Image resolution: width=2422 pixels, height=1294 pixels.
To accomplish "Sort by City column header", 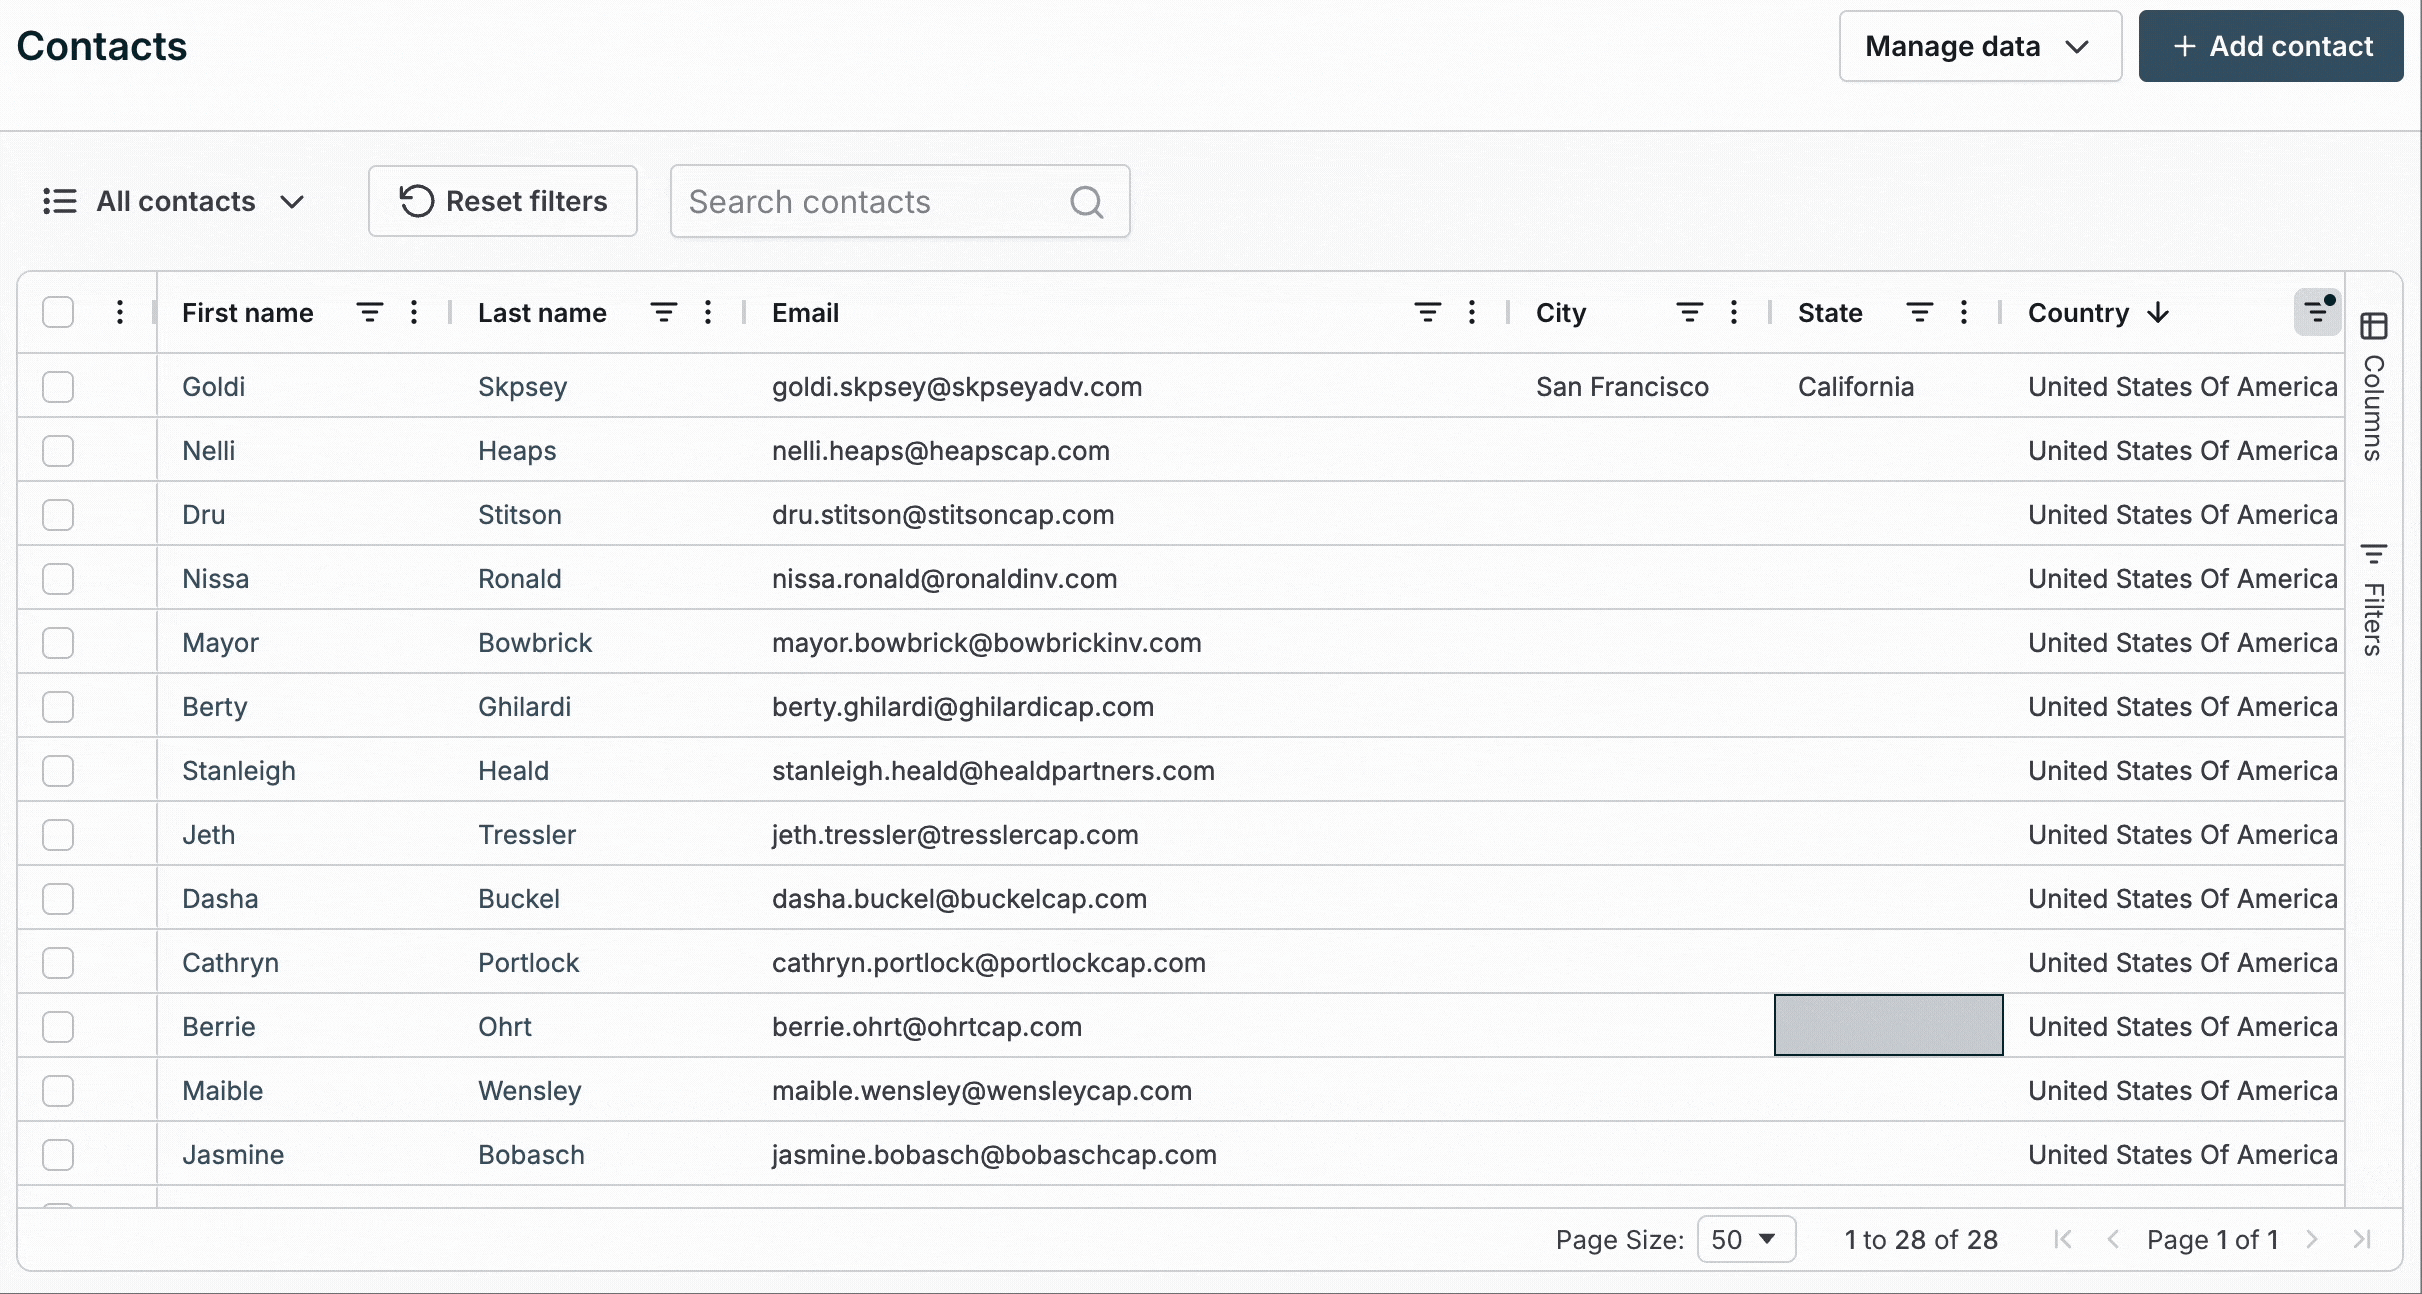I will [1561, 313].
